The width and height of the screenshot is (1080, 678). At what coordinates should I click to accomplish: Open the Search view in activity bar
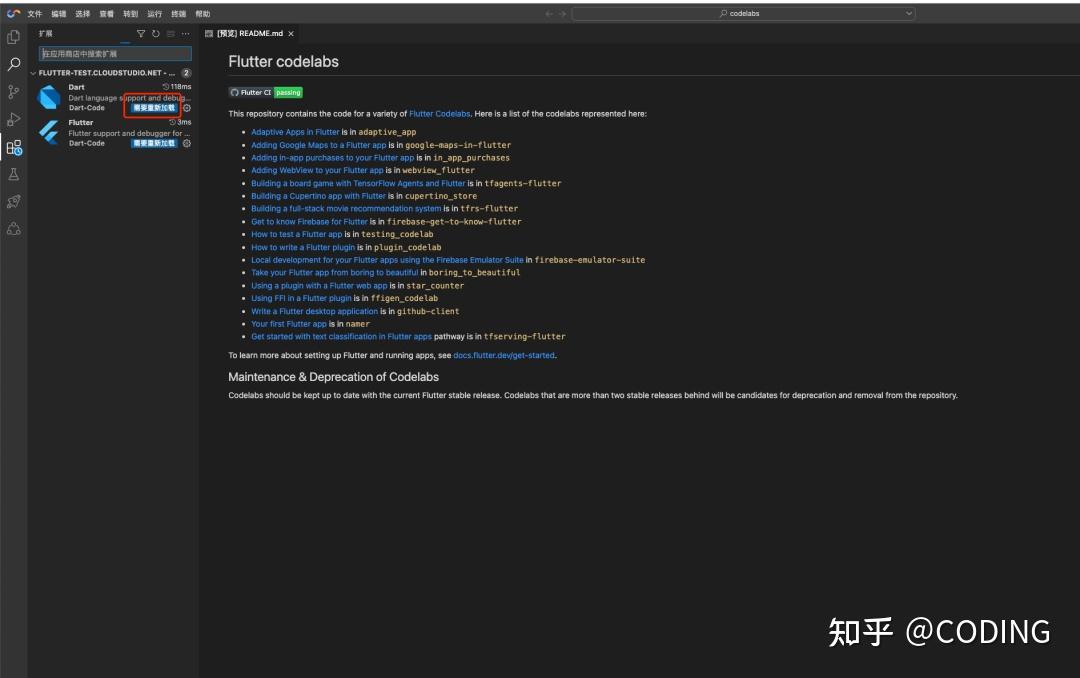tap(14, 65)
